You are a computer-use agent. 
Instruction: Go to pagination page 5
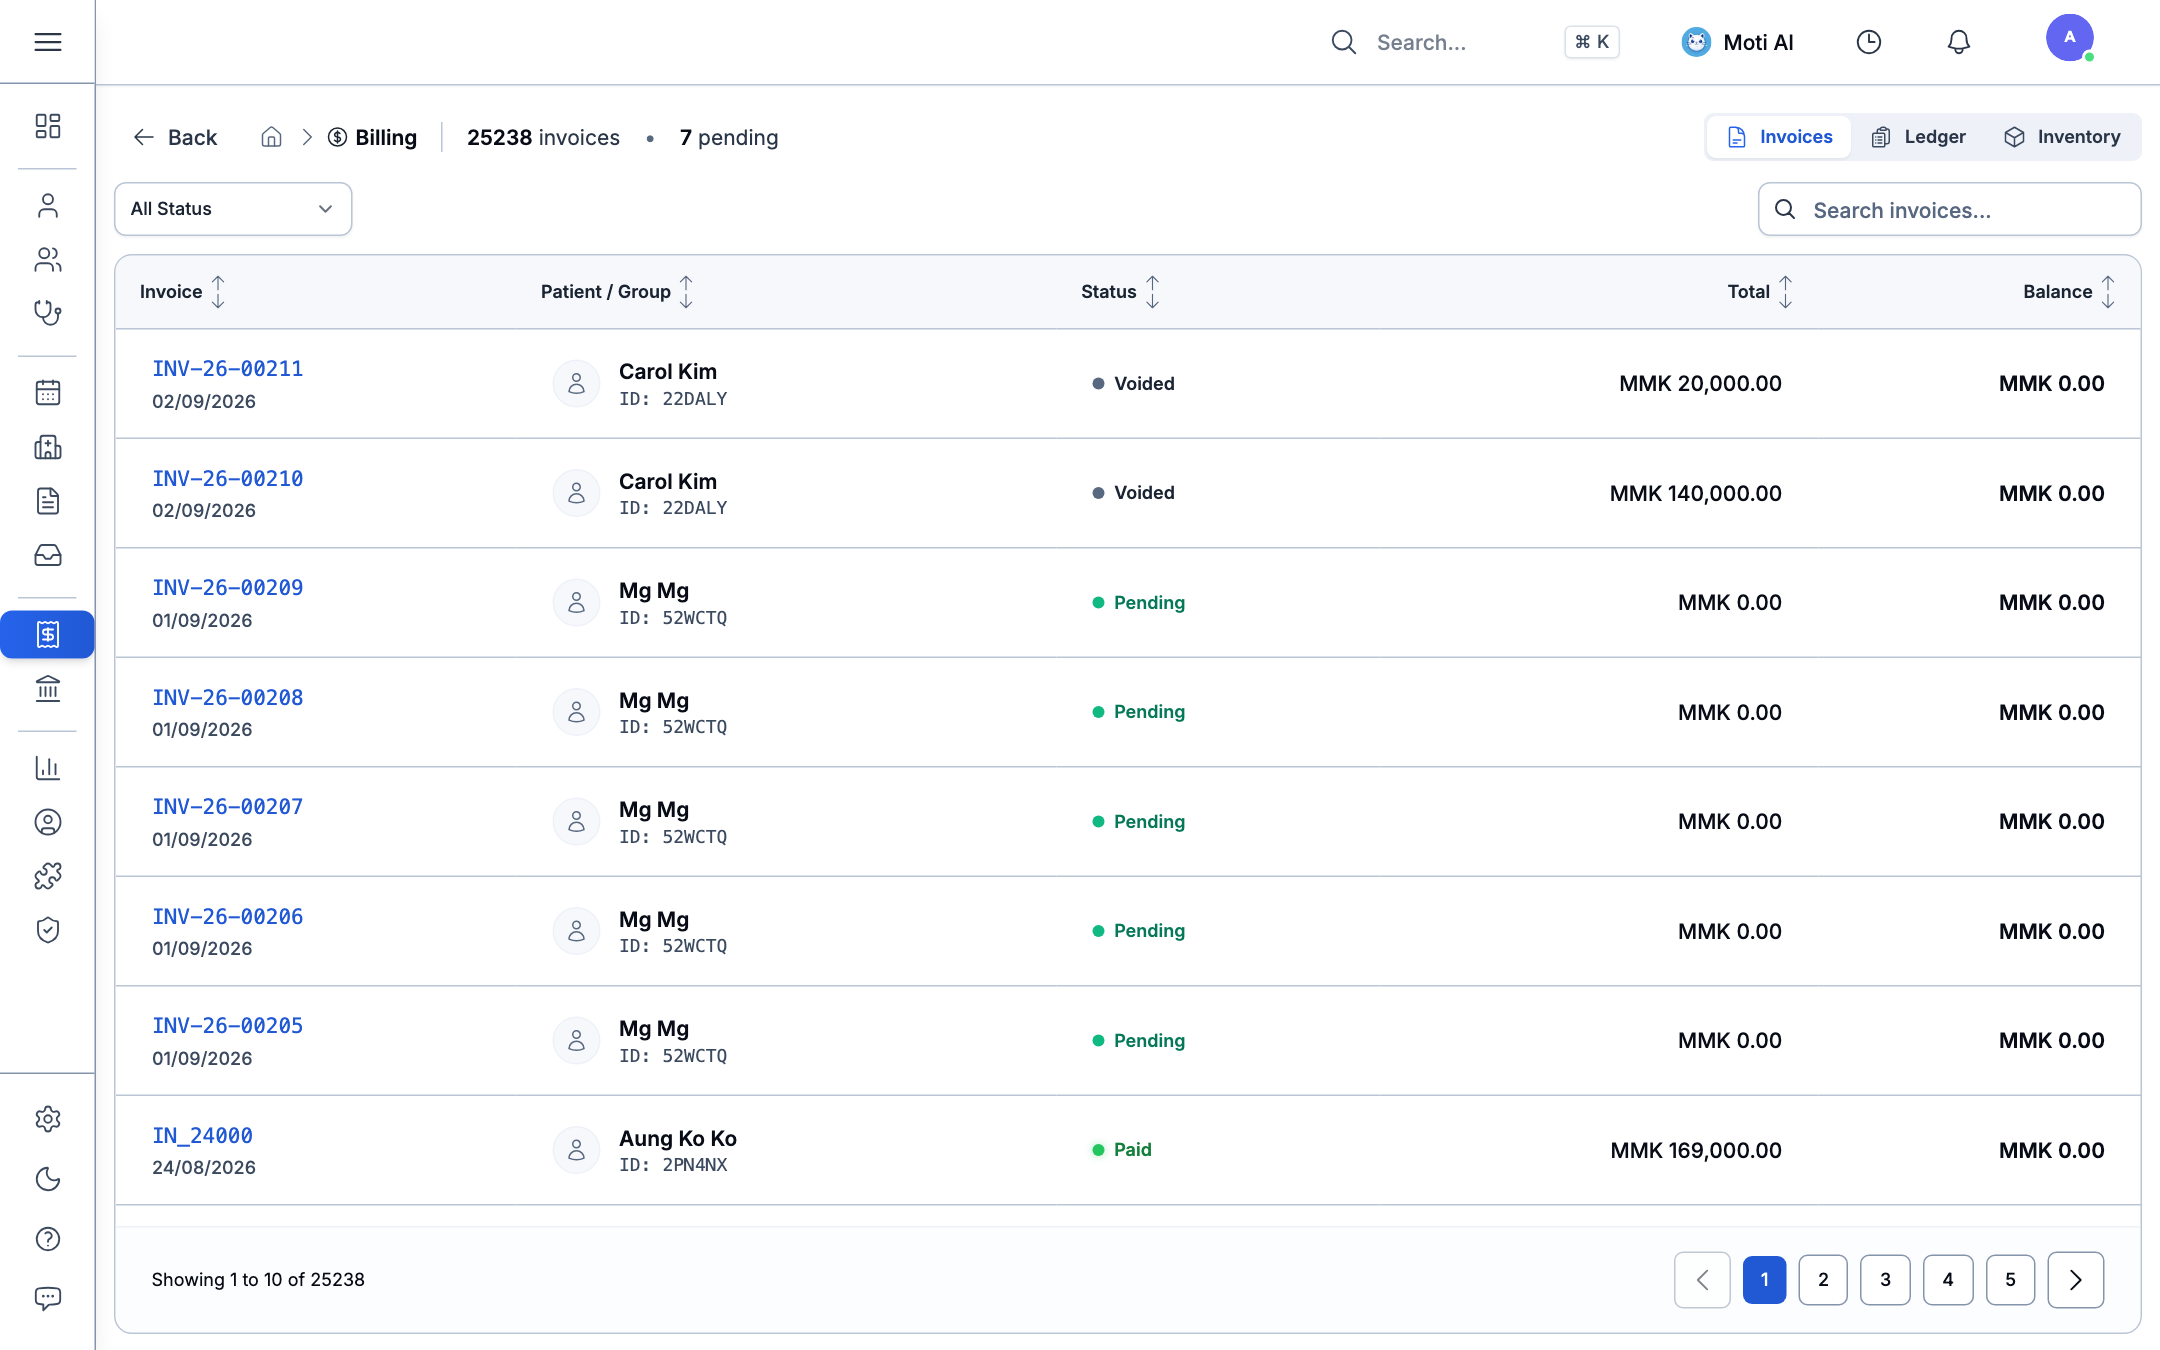point(2010,1280)
